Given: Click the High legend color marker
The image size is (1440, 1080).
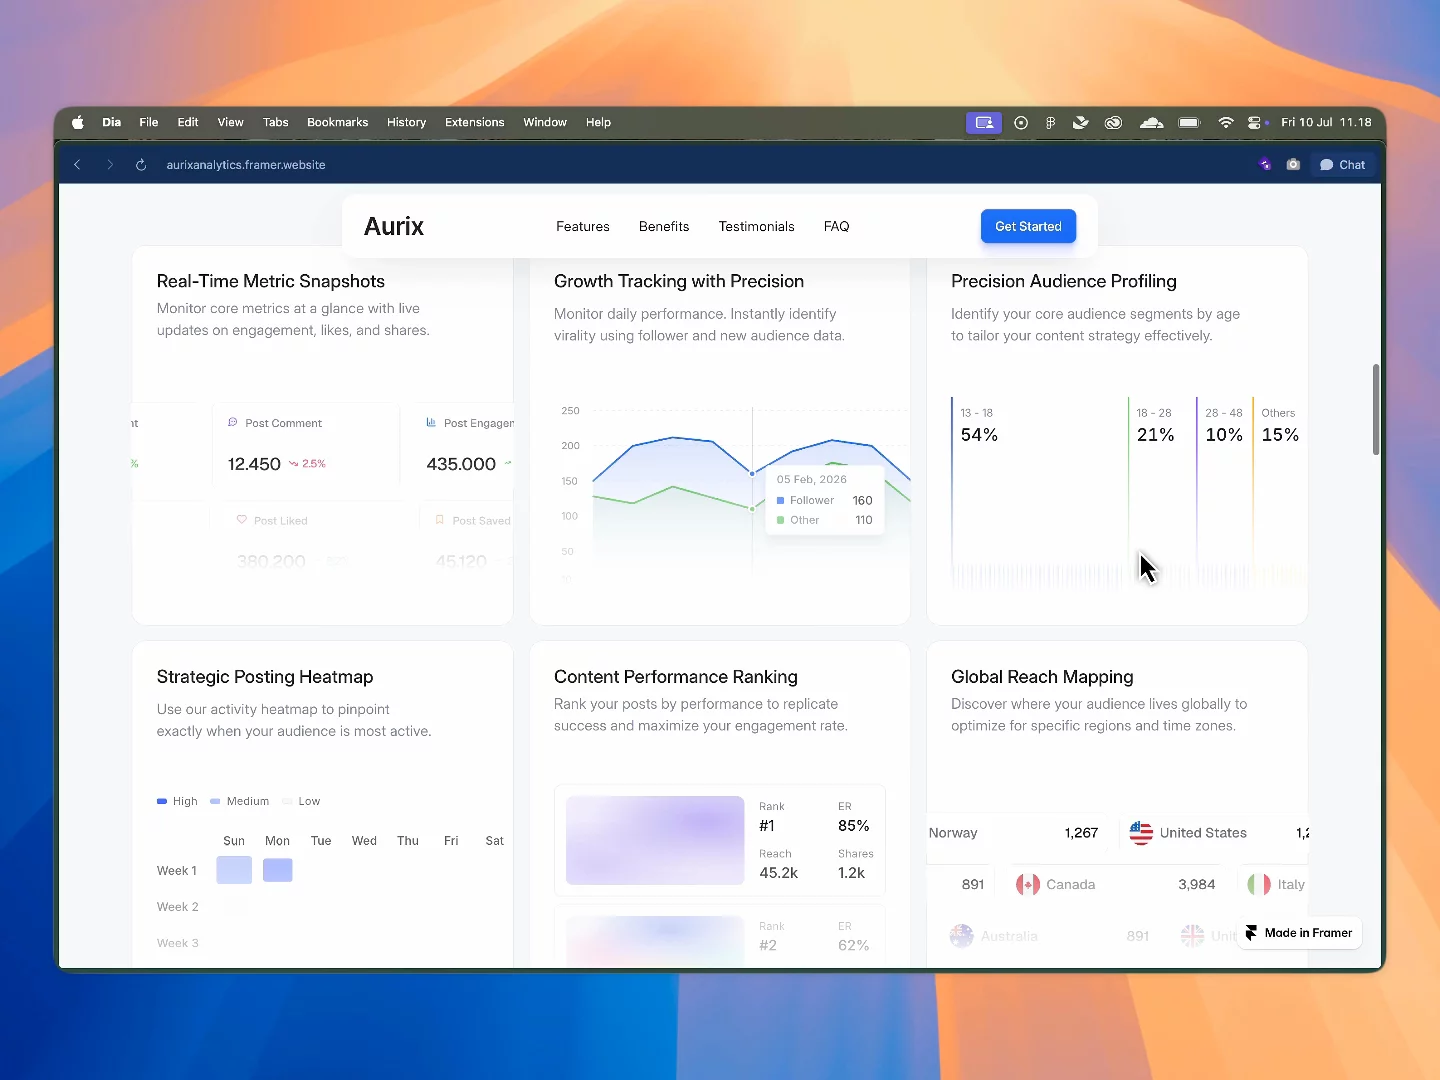Looking at the screenshot, I should (162, 801).
